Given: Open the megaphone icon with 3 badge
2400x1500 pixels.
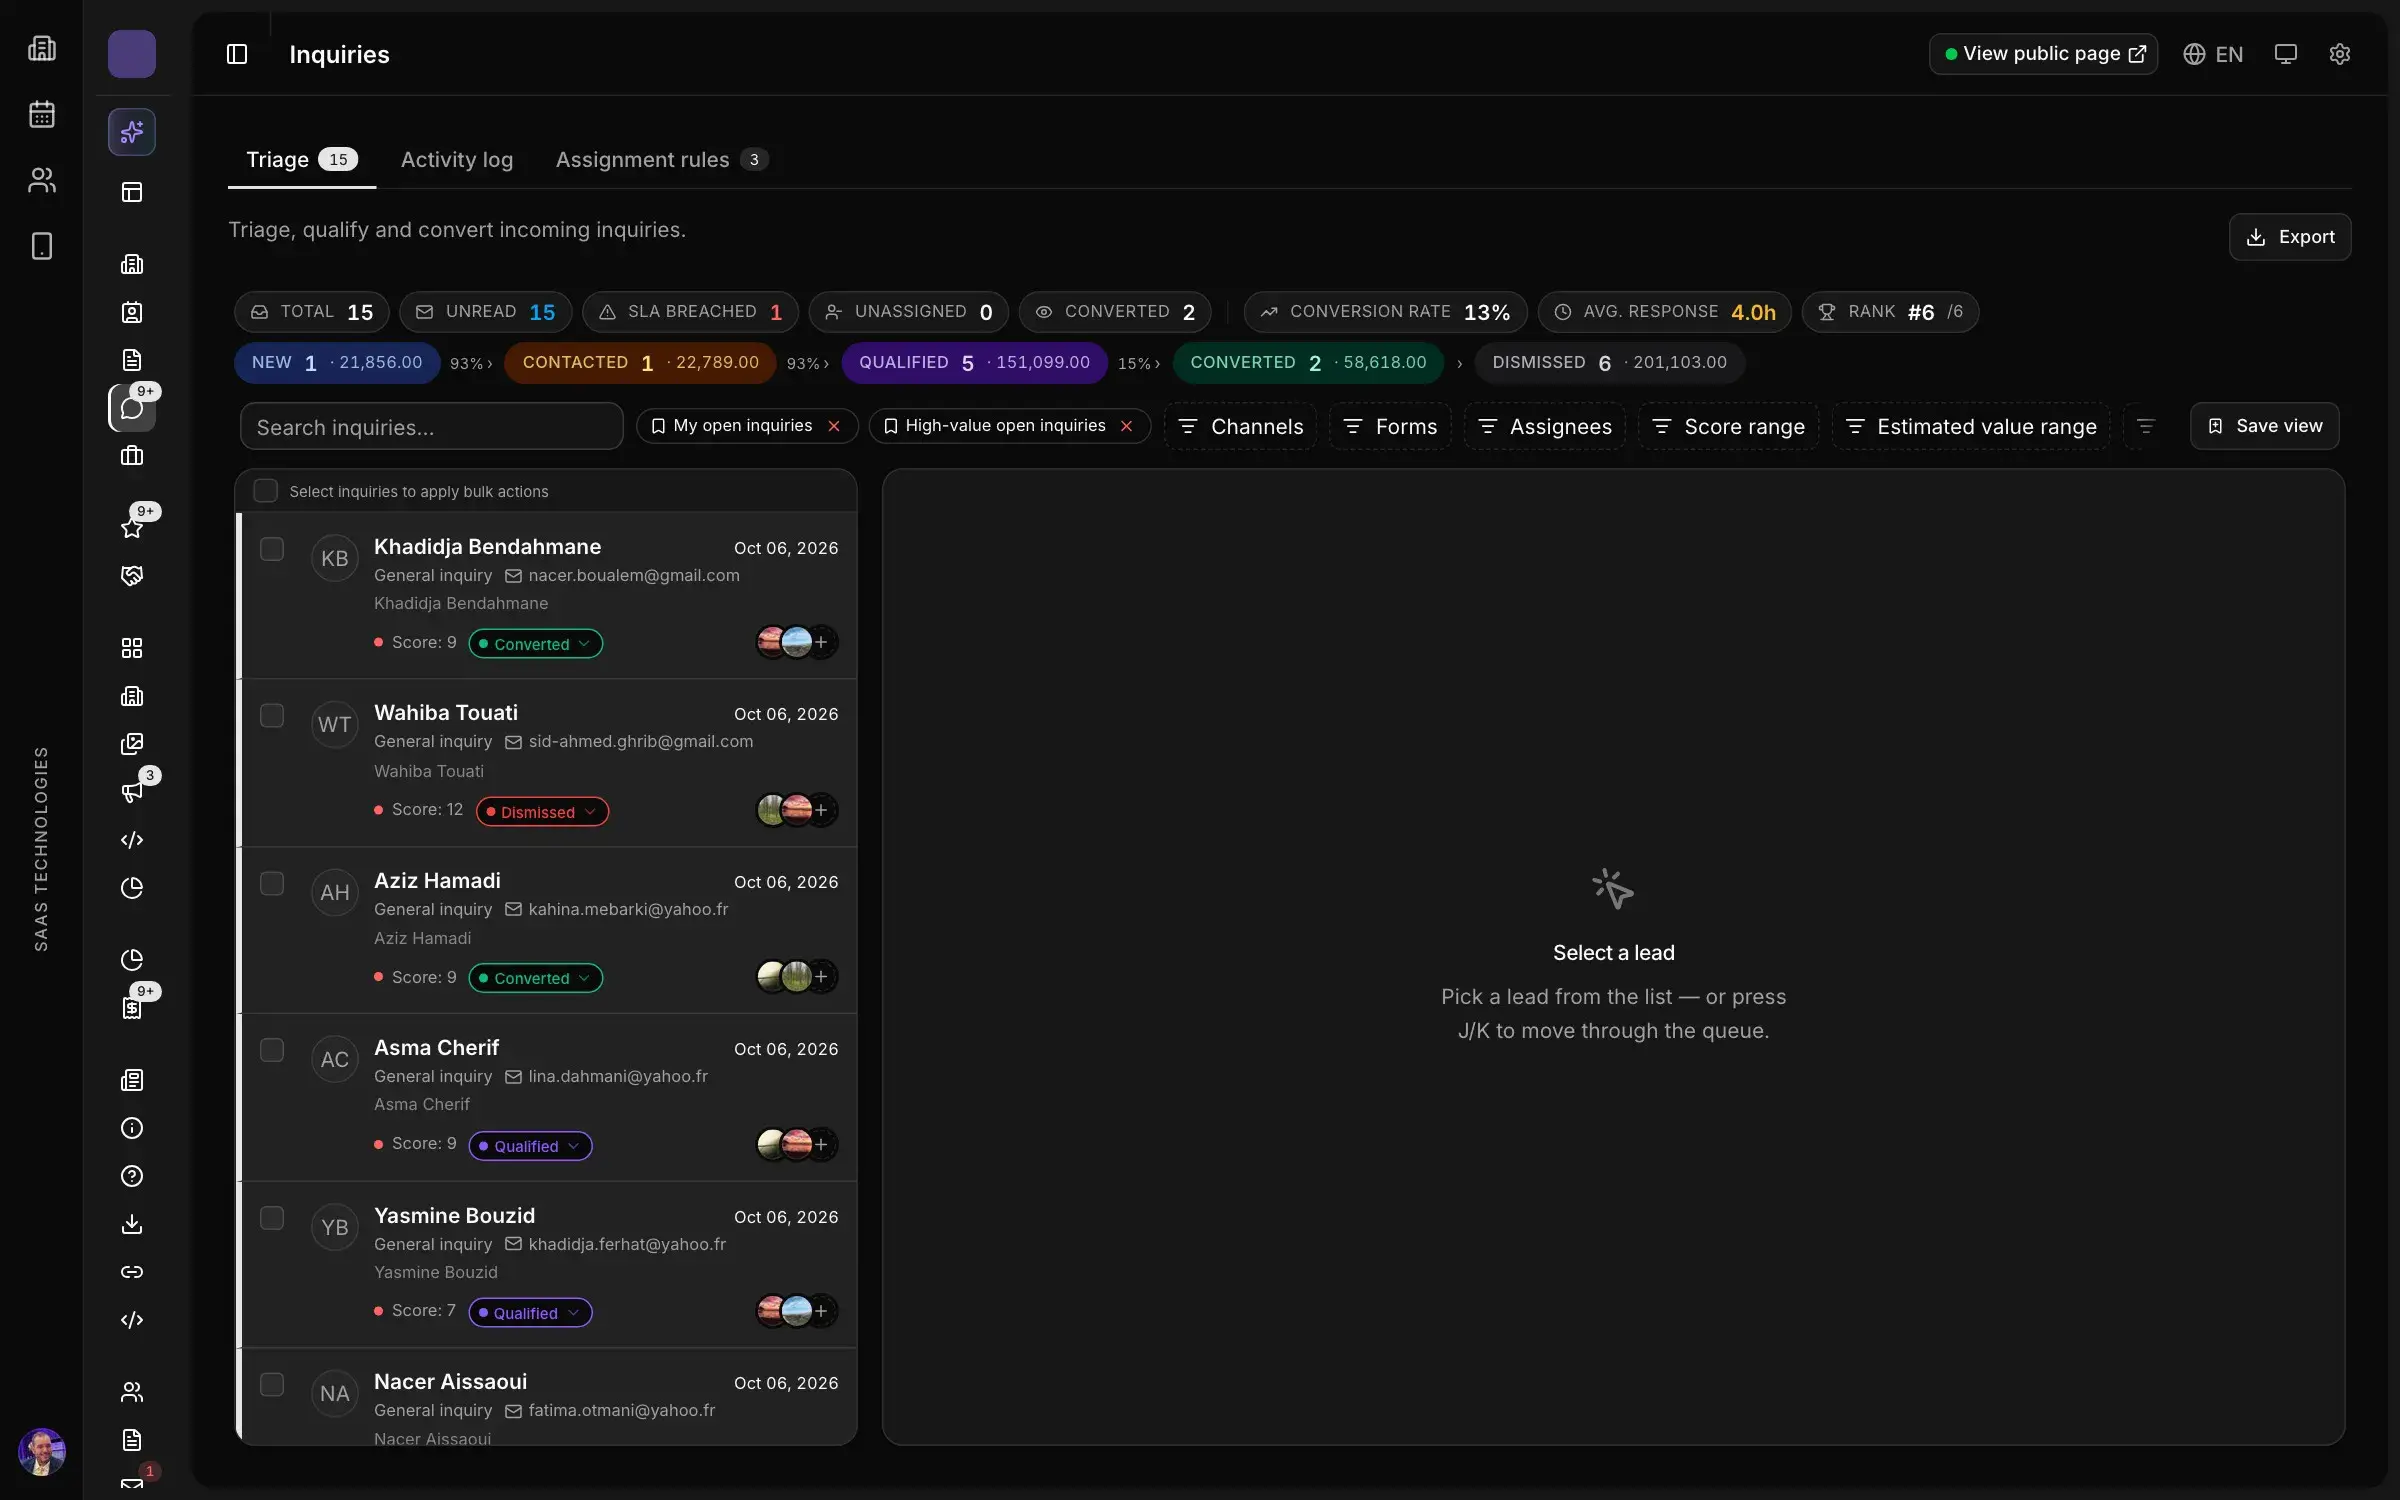Looking at the screenshot, I should [x=132, y=792].
